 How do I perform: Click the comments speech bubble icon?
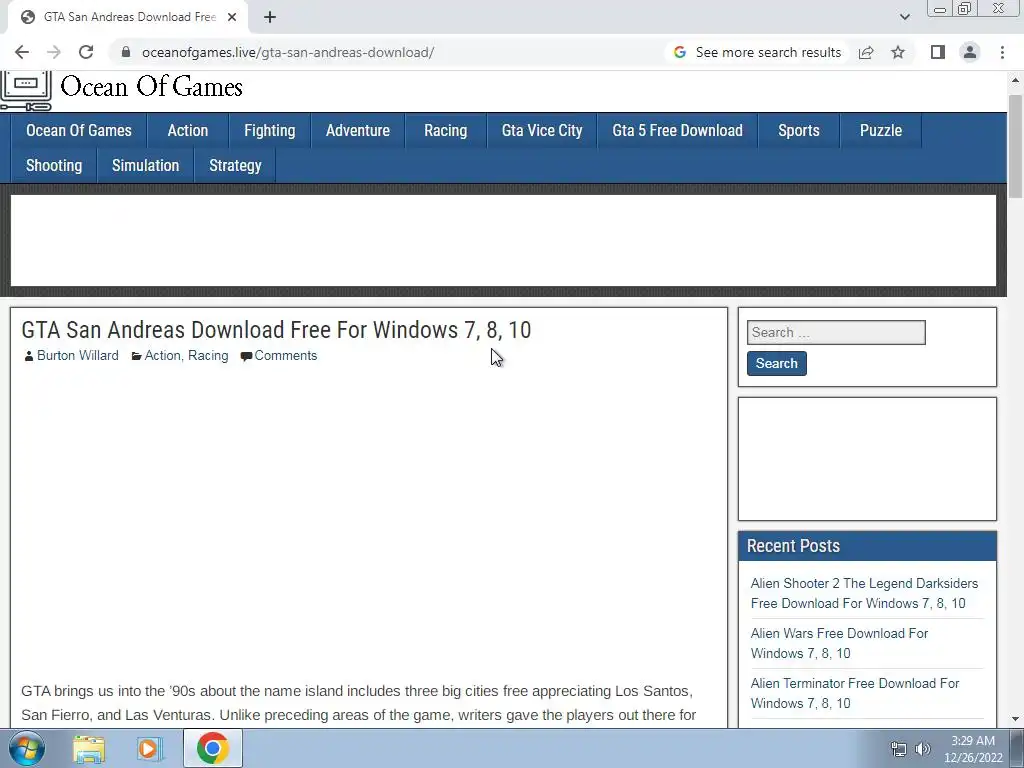click(246, 356)
